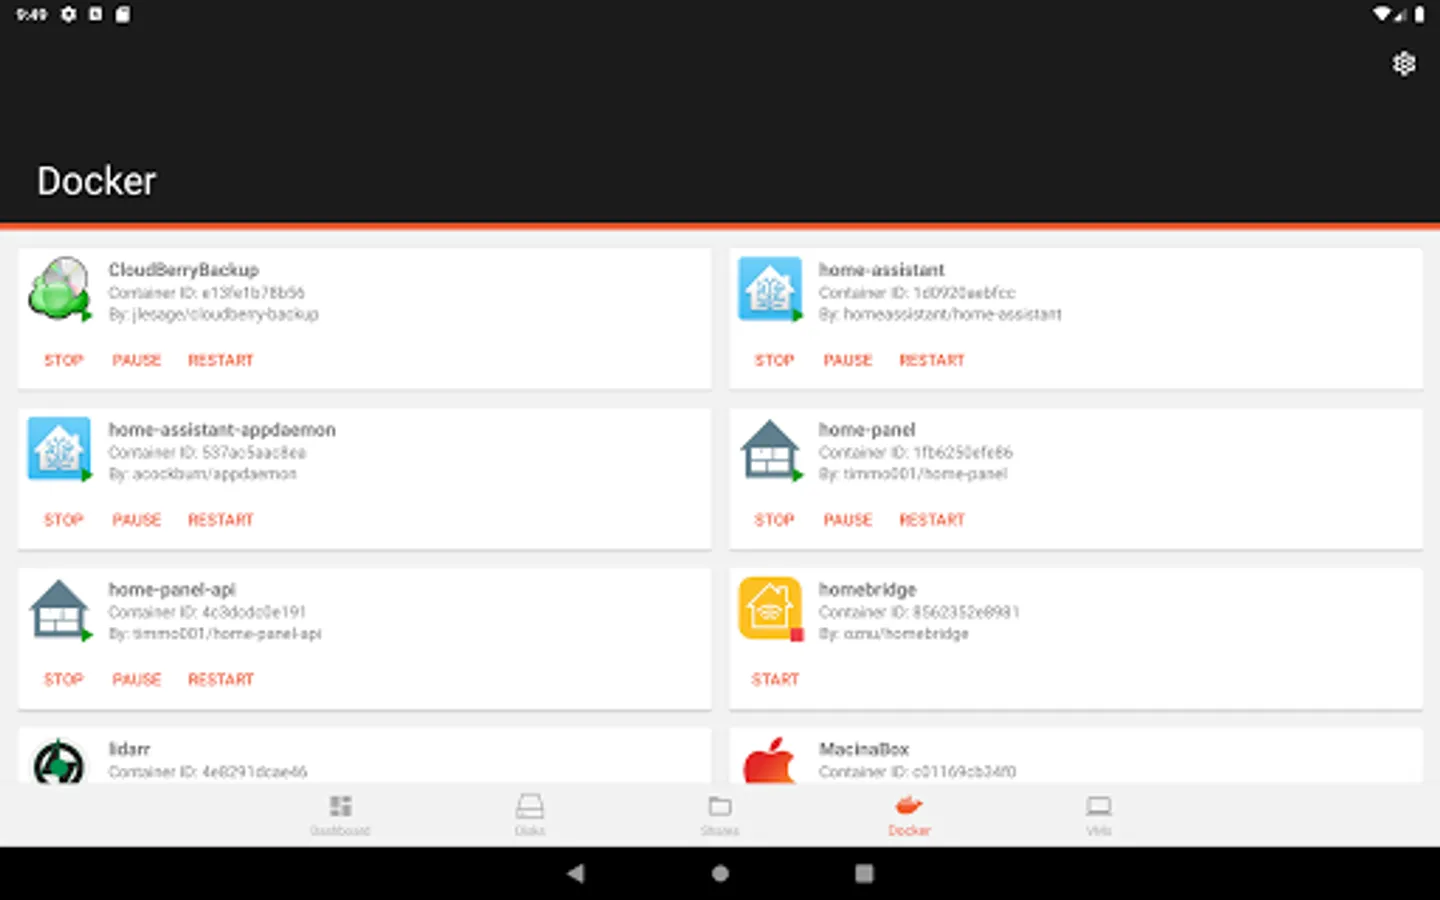Screen dimensions: 1440x900
Task: Switch to the Dashboard tab
Action: pos(340,815)
